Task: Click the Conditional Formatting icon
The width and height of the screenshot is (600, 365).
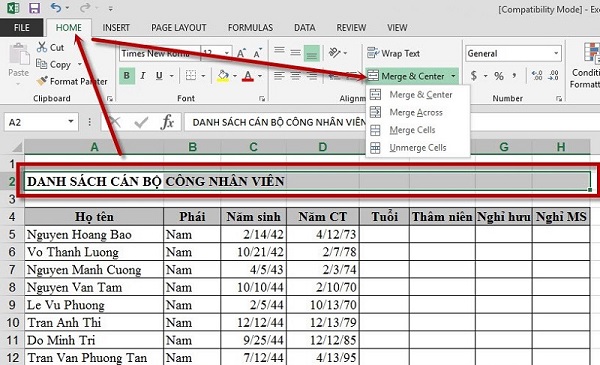Action: (x=592, y=53)
